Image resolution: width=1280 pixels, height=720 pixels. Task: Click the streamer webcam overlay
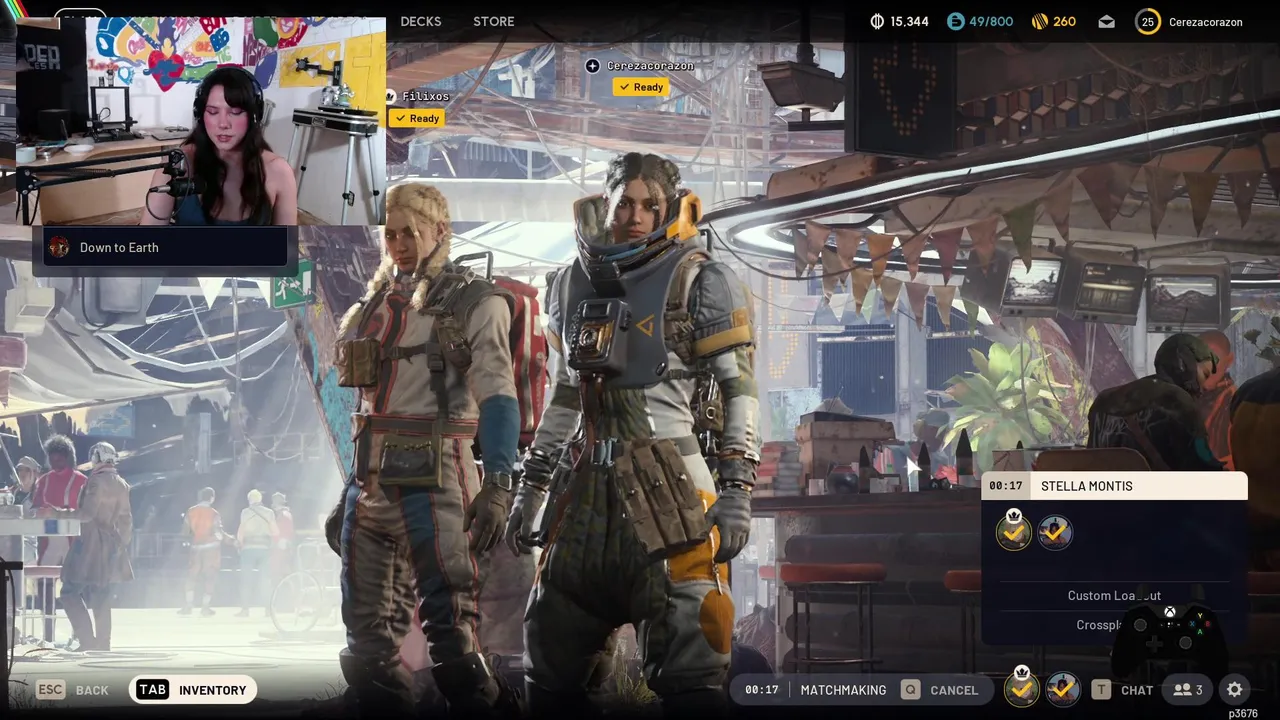point(200,120)
